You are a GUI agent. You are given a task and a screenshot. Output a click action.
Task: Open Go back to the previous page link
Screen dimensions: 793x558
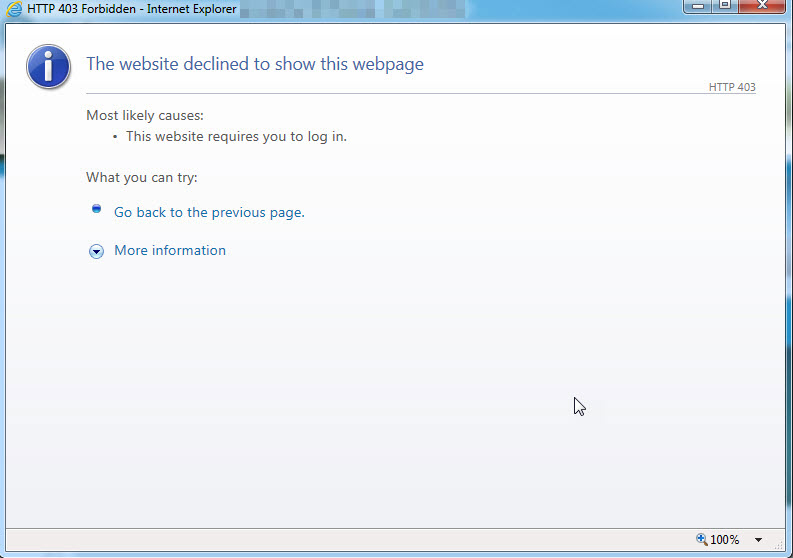[x=209, y=212]
